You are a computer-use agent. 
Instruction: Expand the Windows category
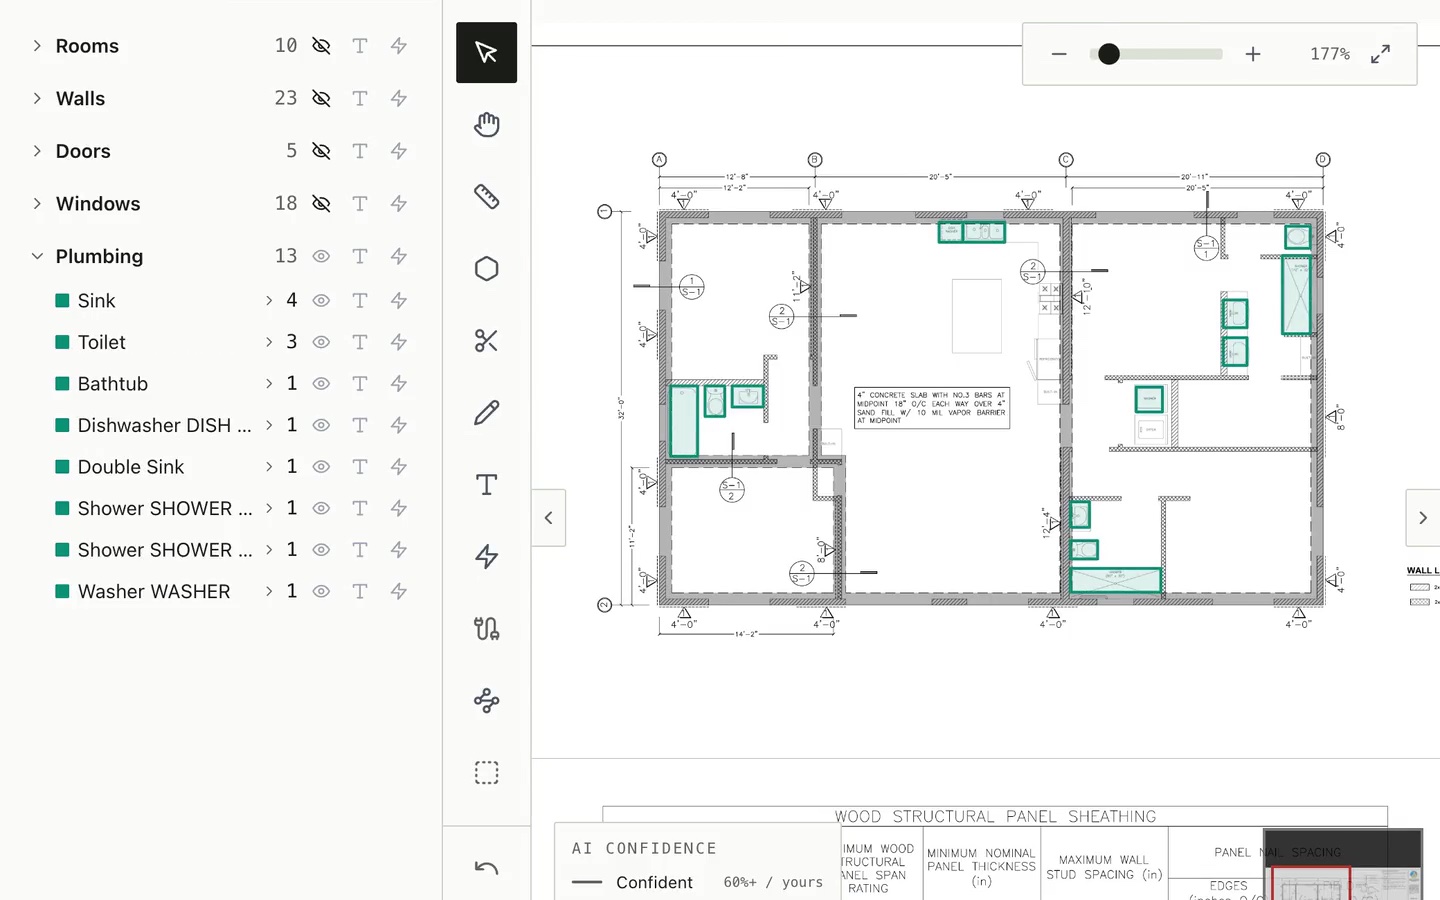[37, 203]
